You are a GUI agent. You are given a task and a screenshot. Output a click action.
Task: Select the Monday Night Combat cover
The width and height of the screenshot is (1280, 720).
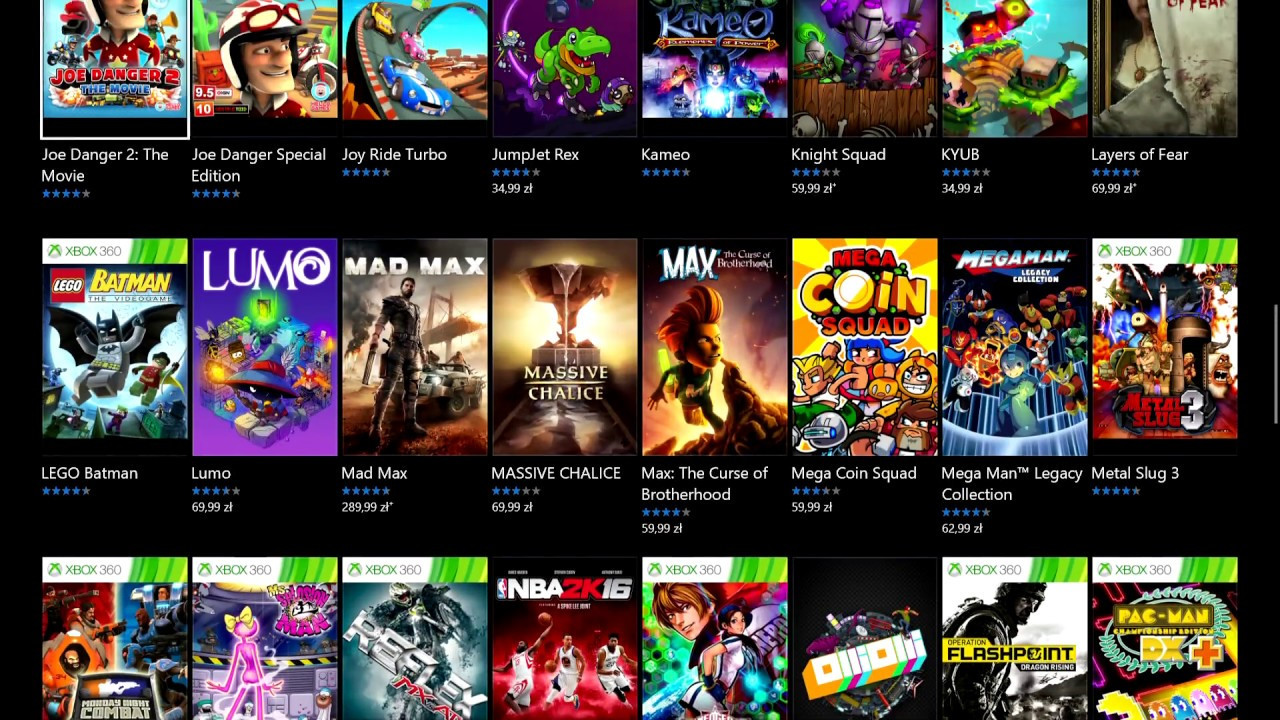(x=115, y=639)
